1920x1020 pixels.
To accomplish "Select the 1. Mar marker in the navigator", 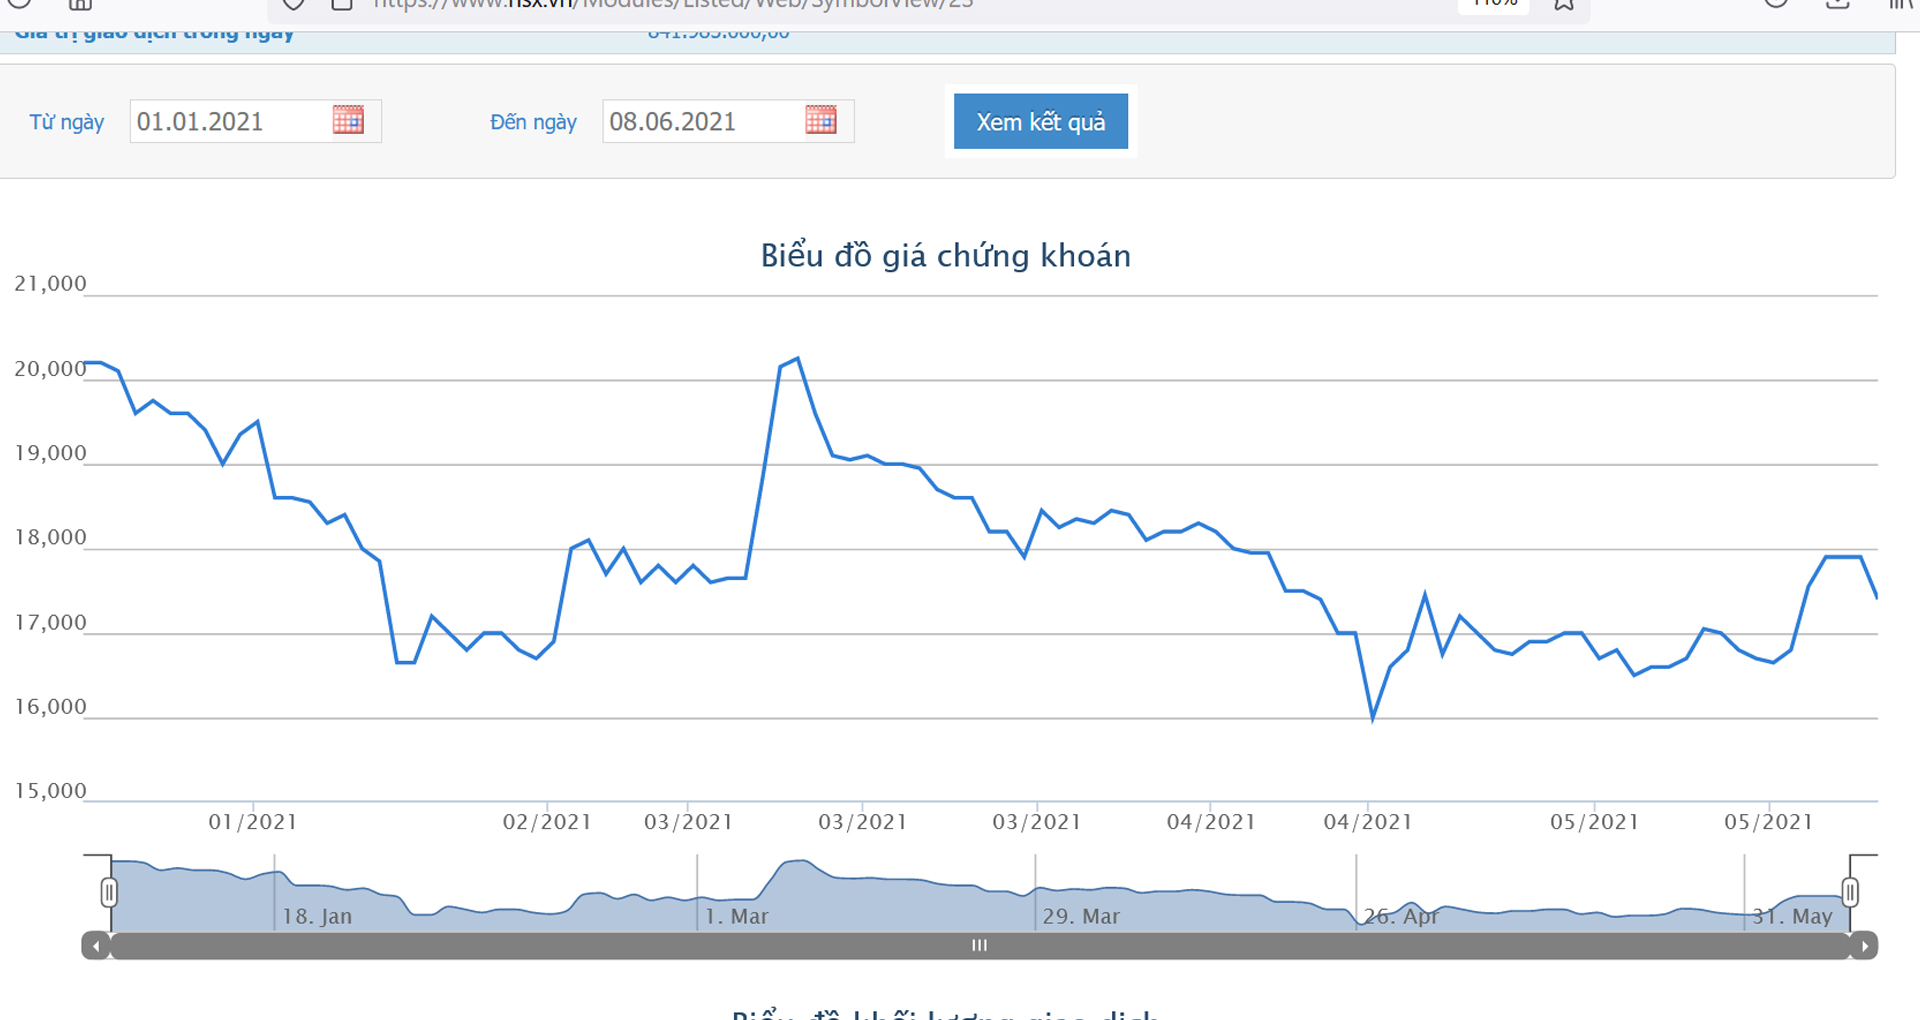I will coord(737,916).
